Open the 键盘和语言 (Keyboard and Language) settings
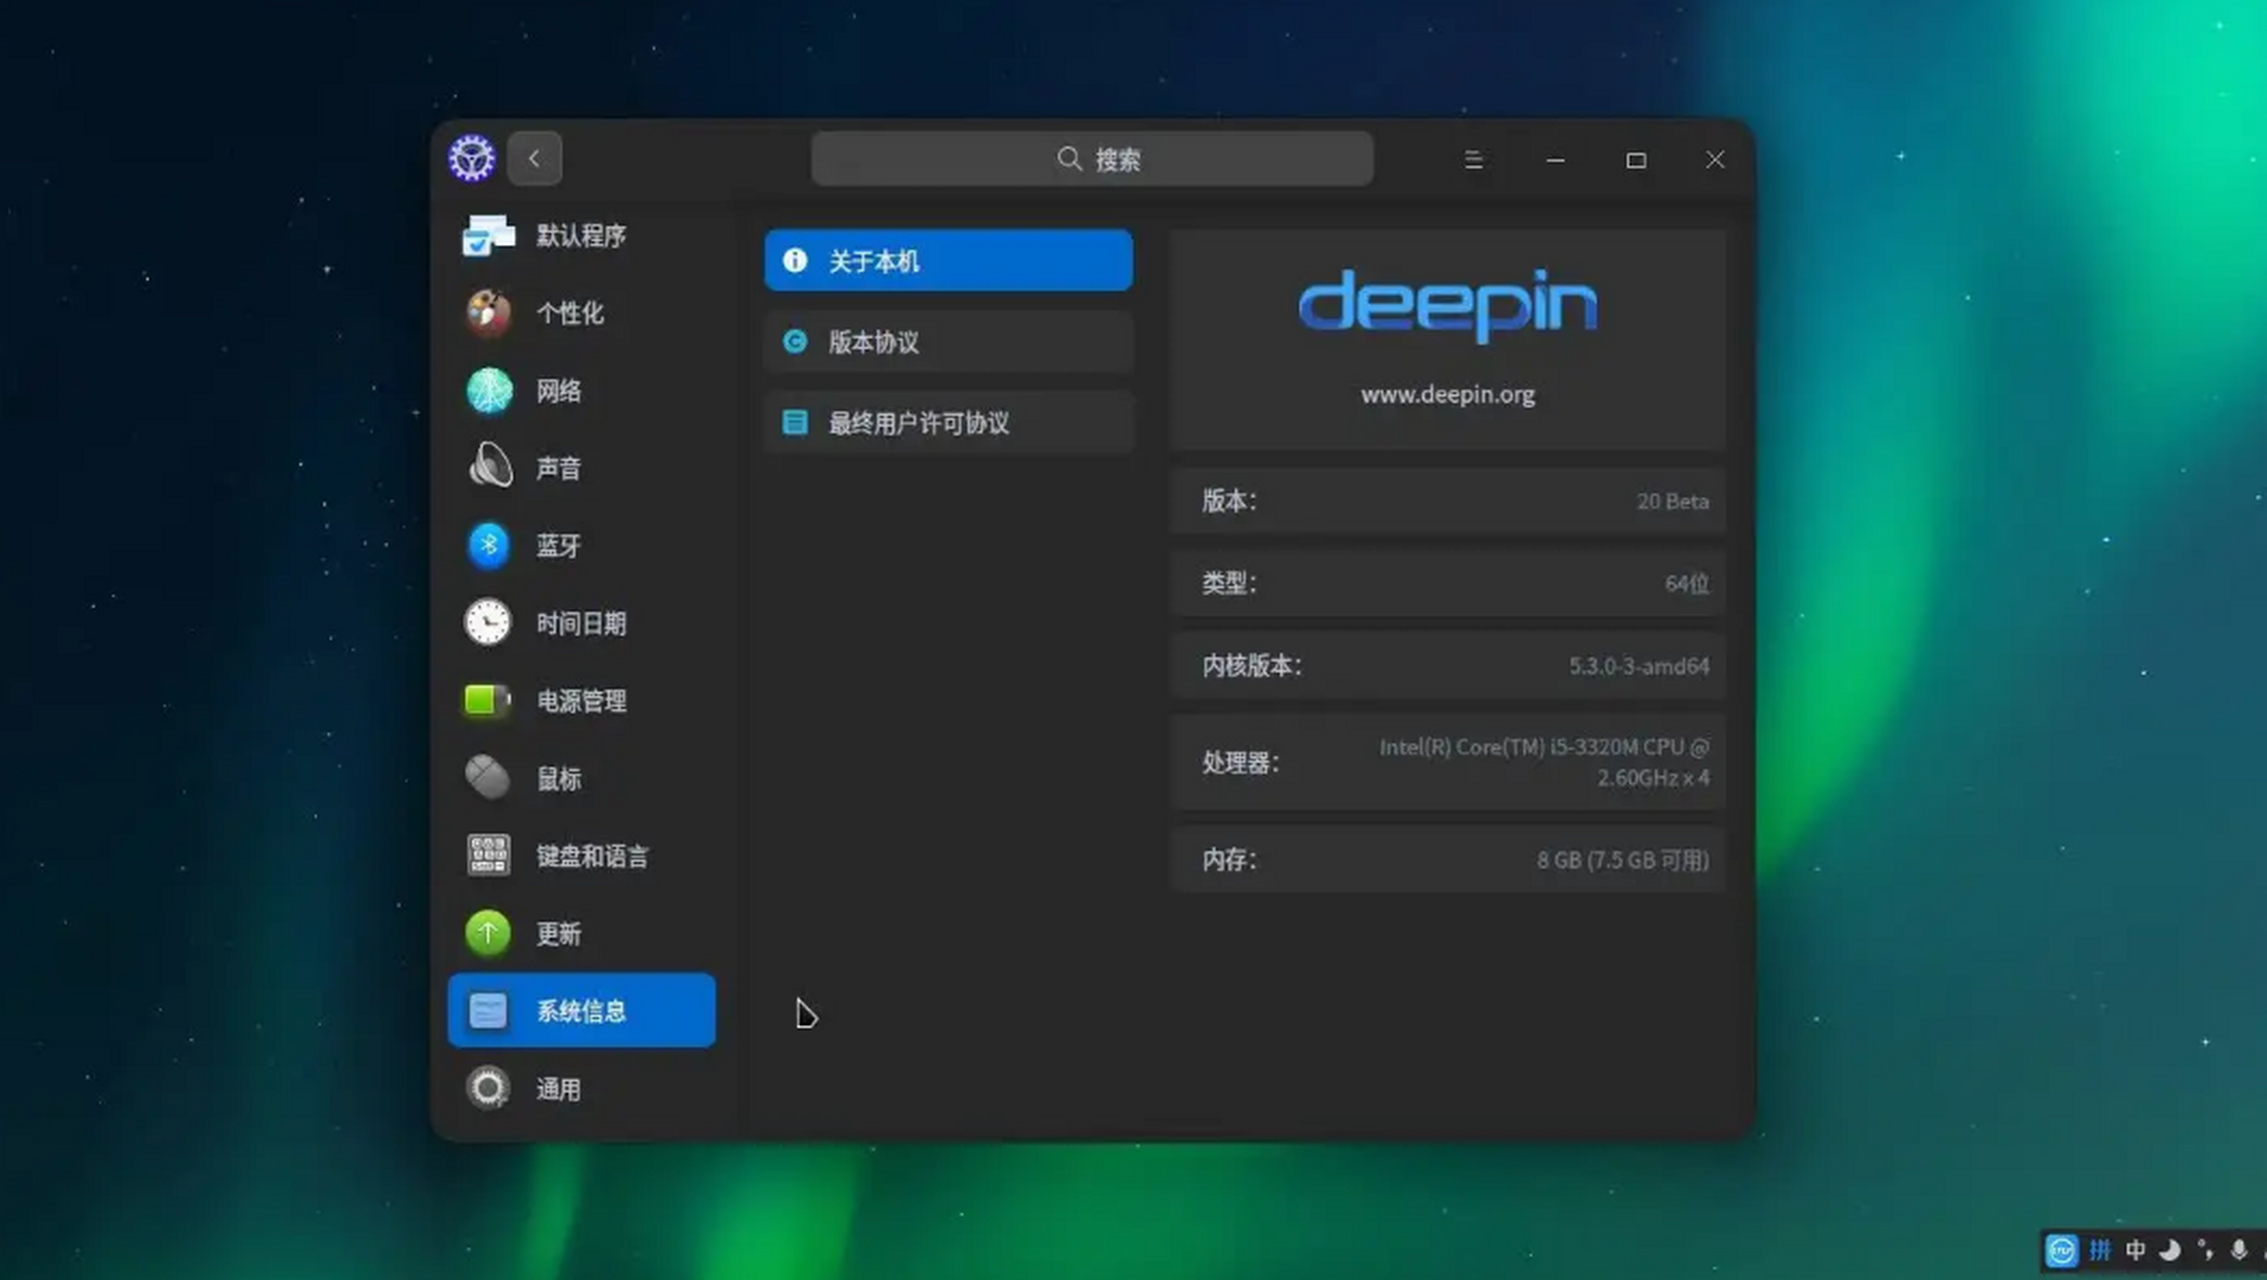This screenshot has width=2267, height=1280. [582, 856]
